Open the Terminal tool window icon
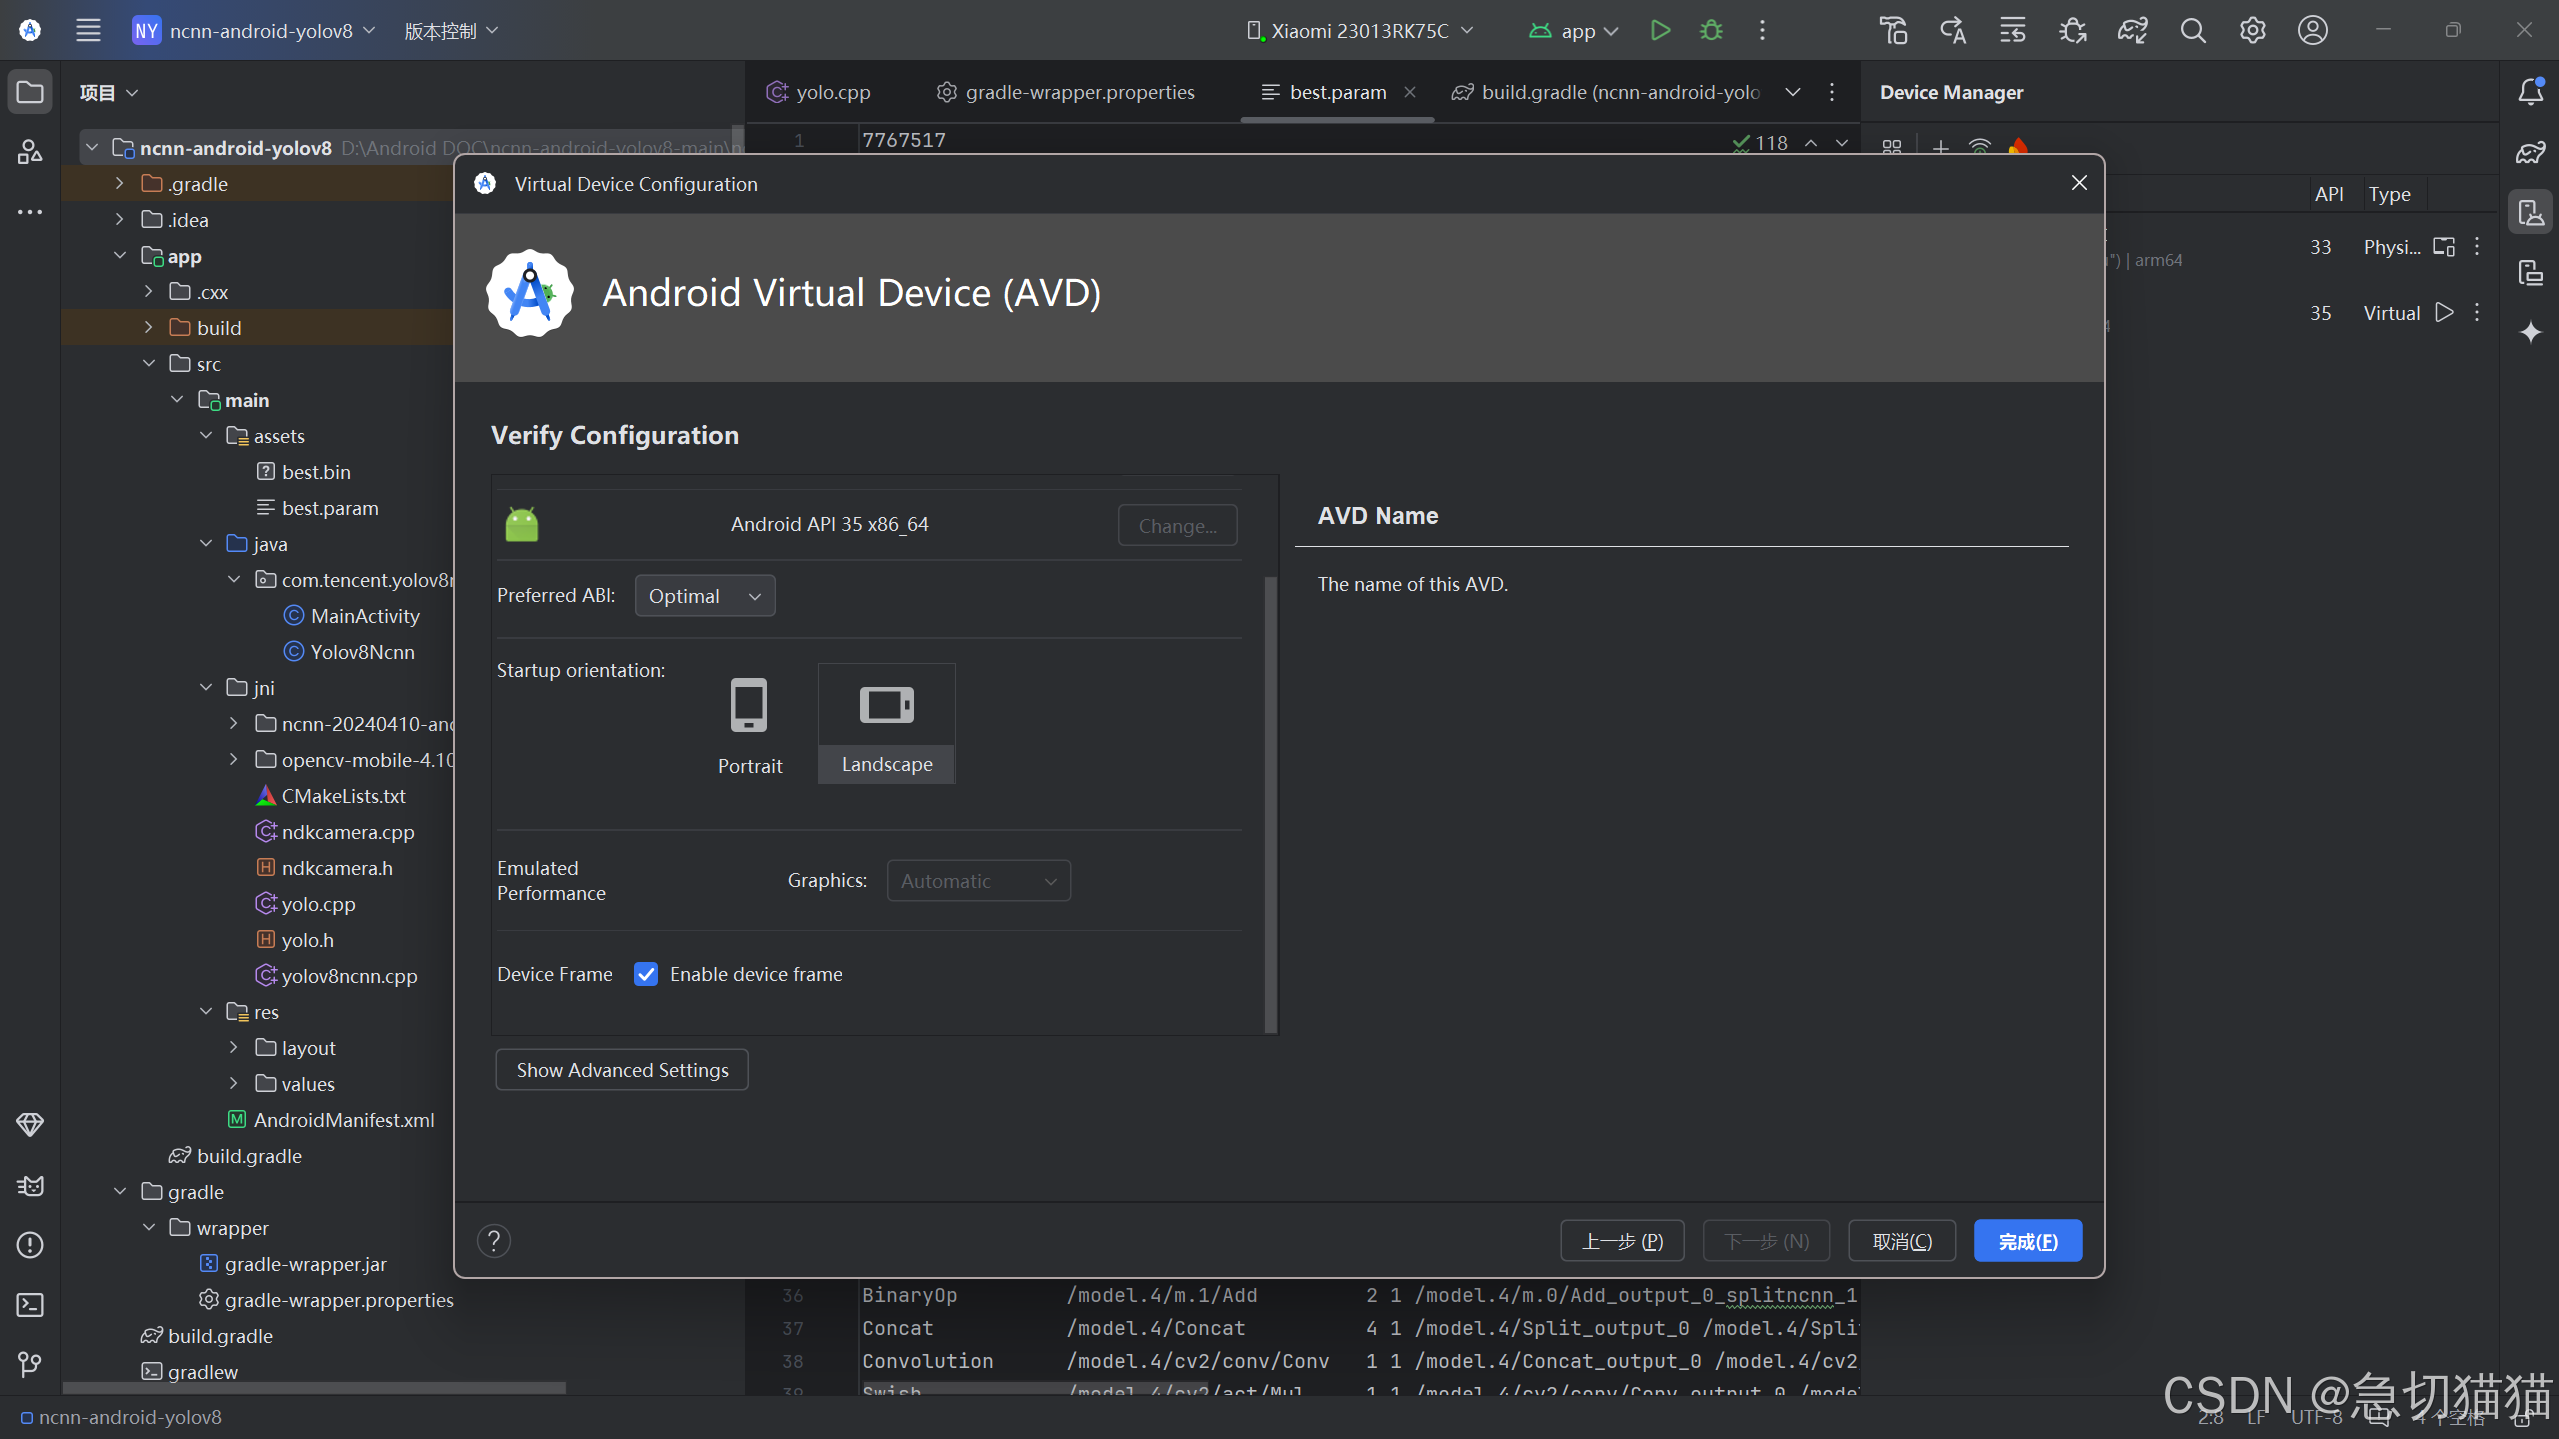Image resolution: width=2559 pixels, height=1439 pixels. point(30,1305)
